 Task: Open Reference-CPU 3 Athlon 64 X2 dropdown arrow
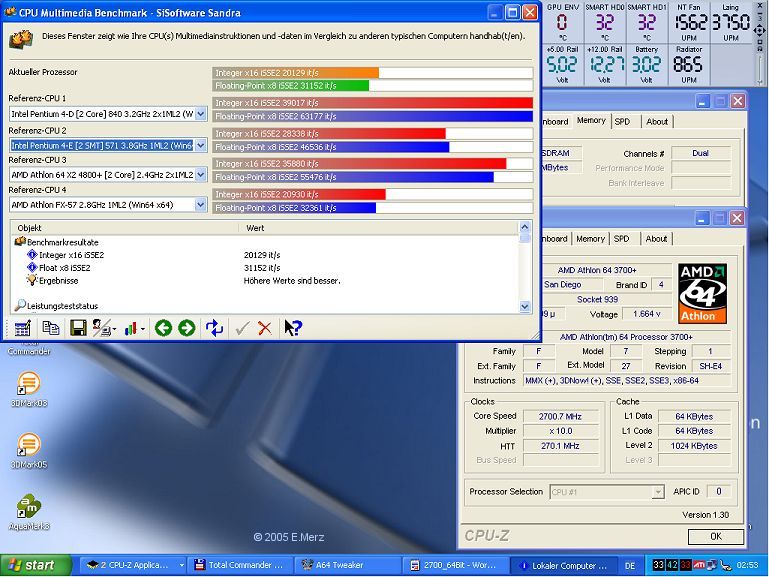(x=200, y=175)
